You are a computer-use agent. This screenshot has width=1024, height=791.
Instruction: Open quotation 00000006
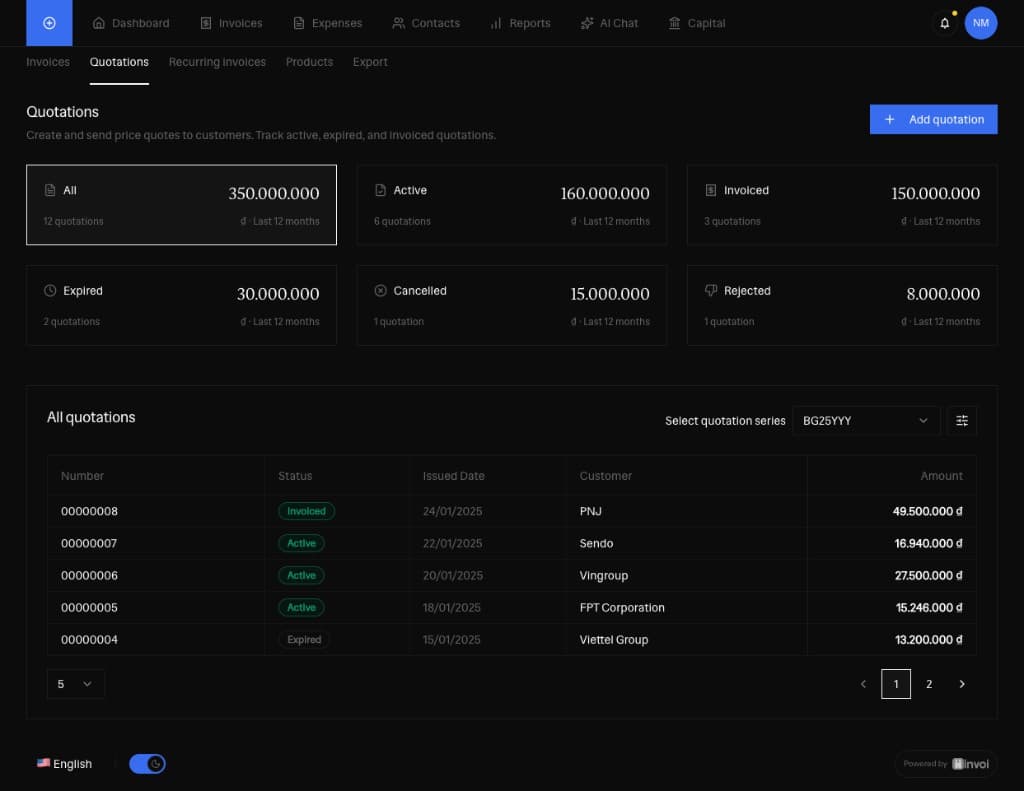tap(89, 575)
